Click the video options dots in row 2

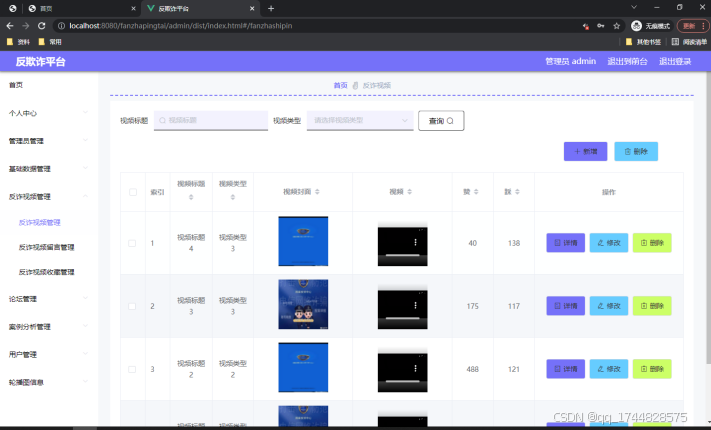pos(415,306)
